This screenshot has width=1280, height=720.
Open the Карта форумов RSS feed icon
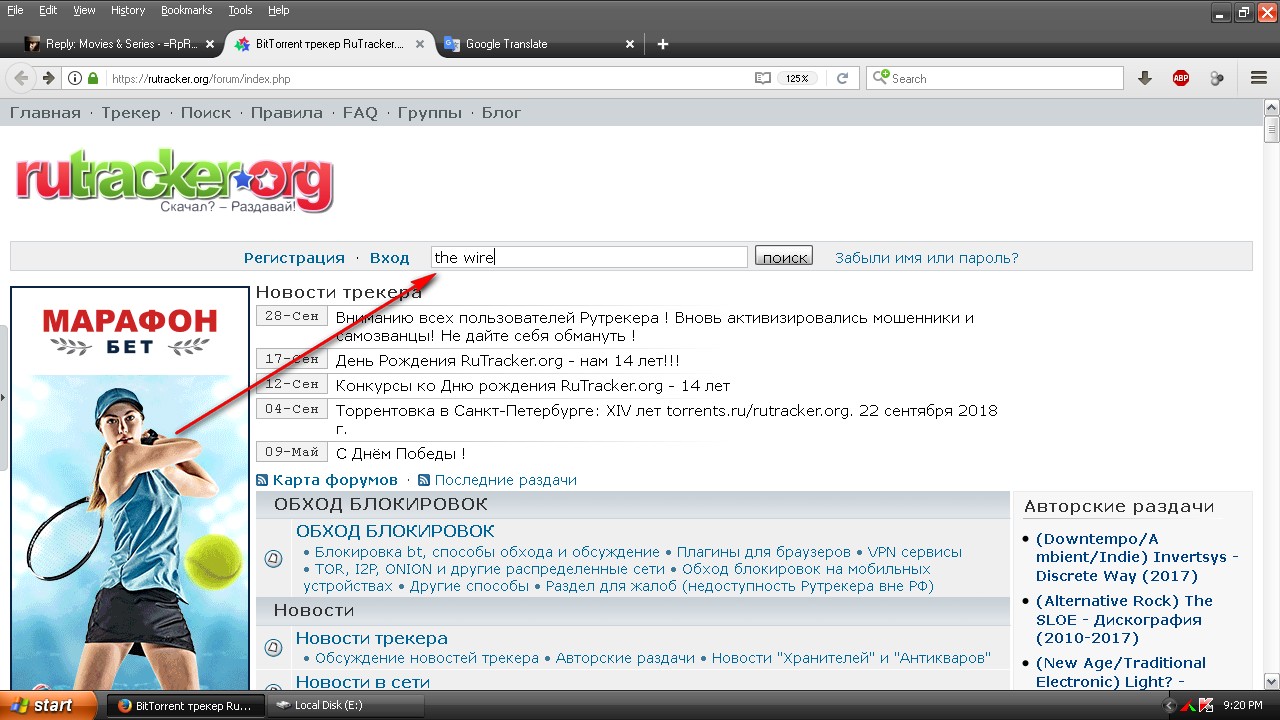click(x=262, y=480)
